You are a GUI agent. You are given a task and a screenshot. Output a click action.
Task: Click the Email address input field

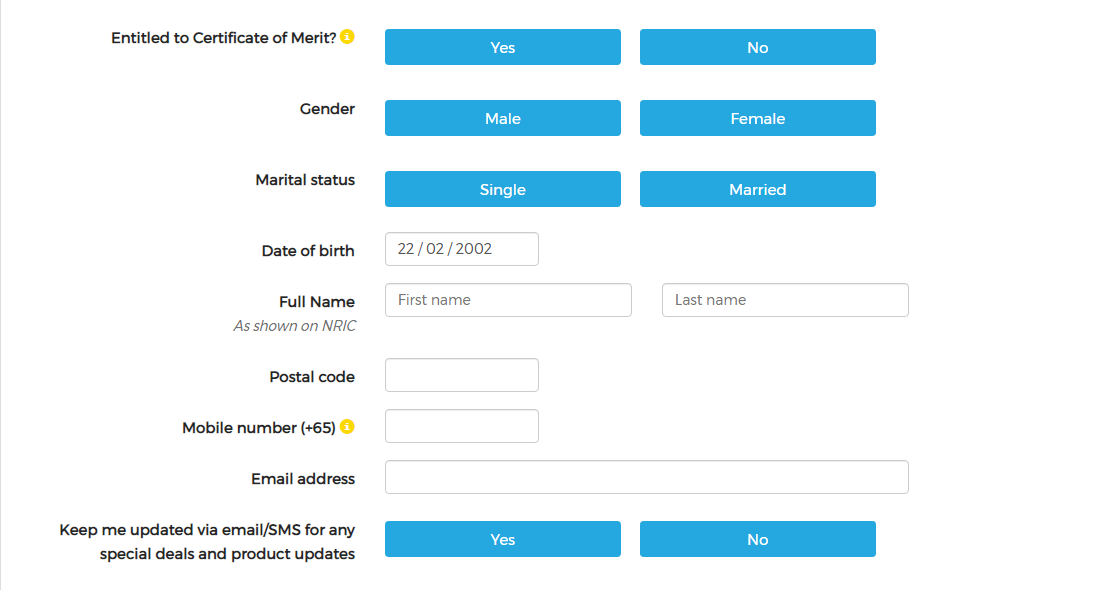tap(647, 477)
